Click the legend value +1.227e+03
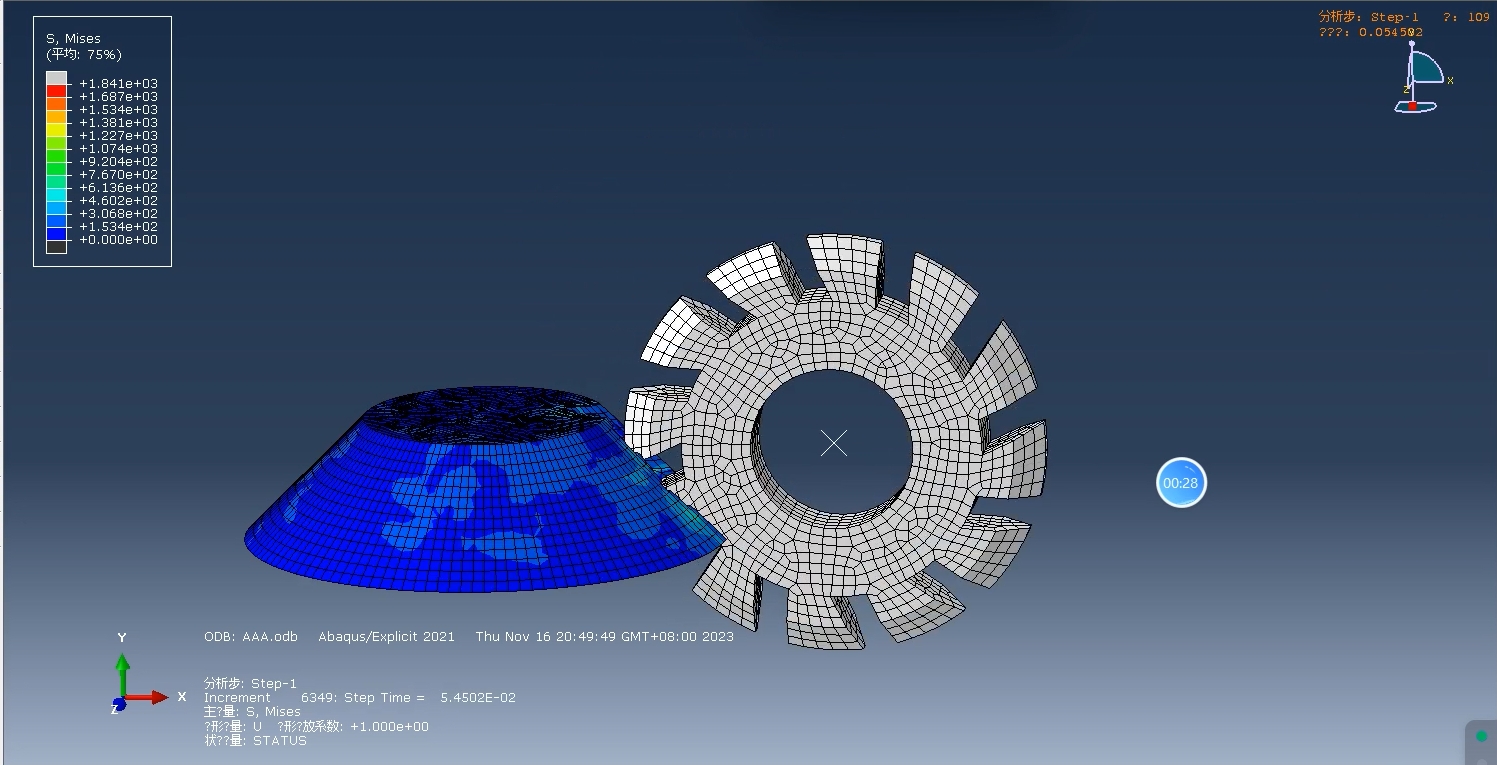 click(119, 135)
